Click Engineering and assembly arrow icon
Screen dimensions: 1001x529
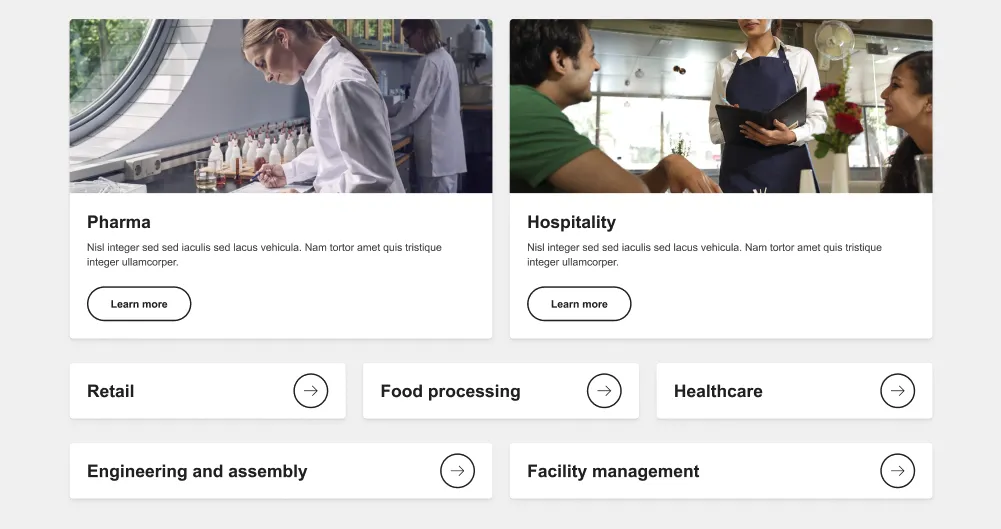[x=457, y=471]
